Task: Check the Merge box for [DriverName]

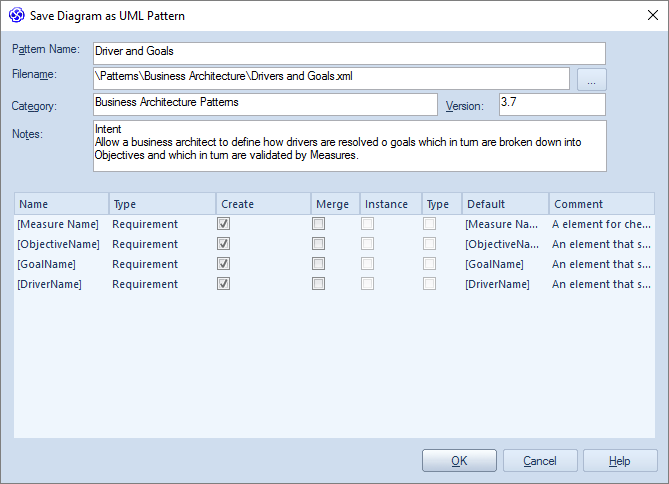Action: (x=318, y=284)
